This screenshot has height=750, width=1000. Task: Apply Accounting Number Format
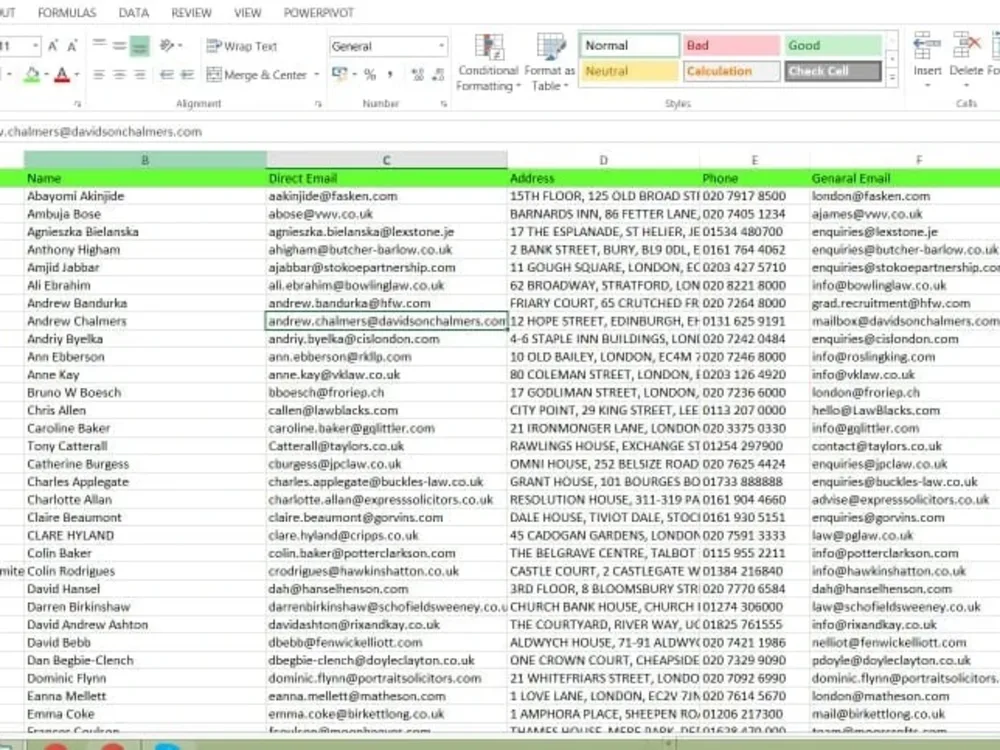[340, 74]
